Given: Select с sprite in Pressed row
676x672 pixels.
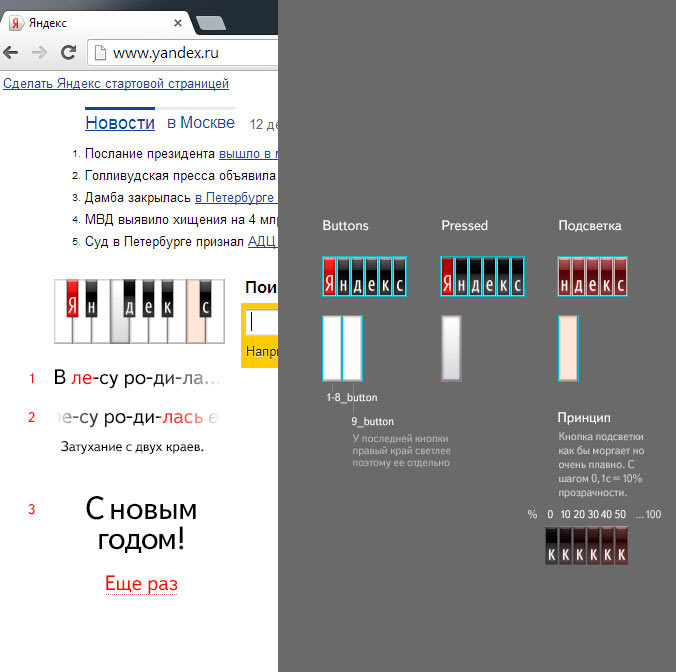Looking at the screenshot, I should point(517,276).
